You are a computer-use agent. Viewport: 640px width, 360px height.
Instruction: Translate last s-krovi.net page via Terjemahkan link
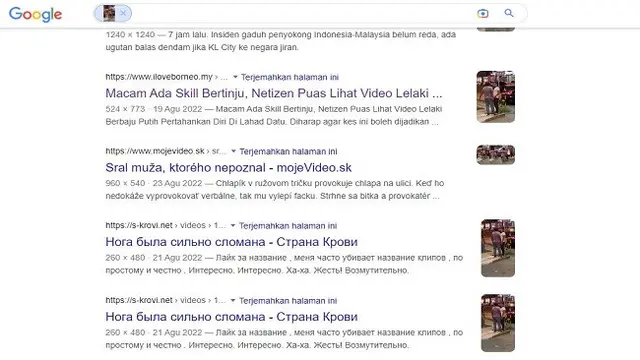288,301
